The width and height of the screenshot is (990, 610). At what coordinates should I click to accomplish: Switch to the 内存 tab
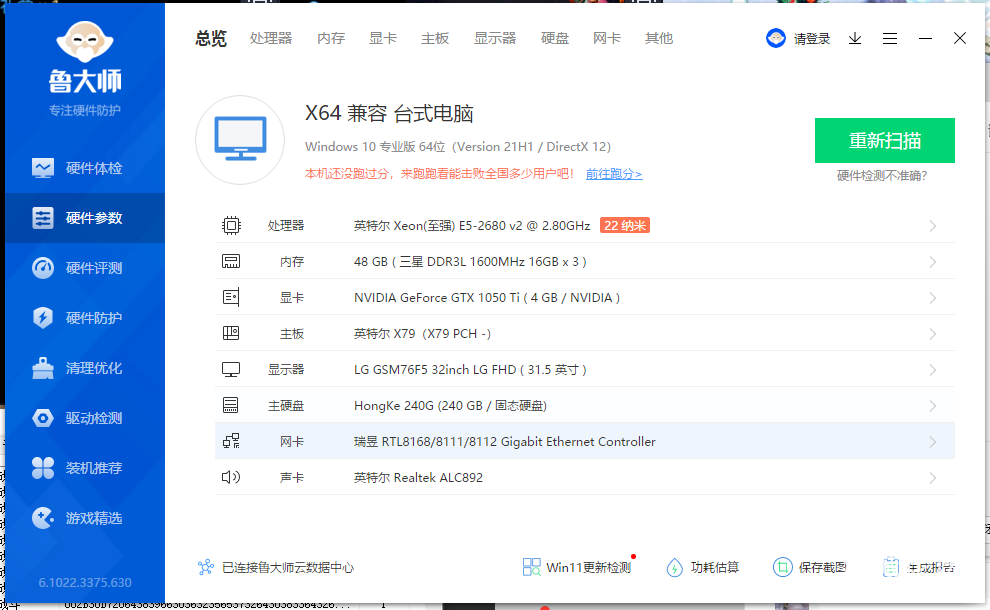(331, 38)
